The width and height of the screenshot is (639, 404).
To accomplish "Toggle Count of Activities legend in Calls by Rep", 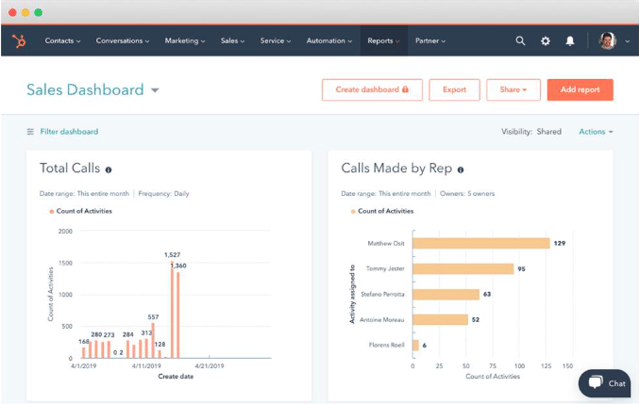I will pyautogui.click(x=382, y=211).
